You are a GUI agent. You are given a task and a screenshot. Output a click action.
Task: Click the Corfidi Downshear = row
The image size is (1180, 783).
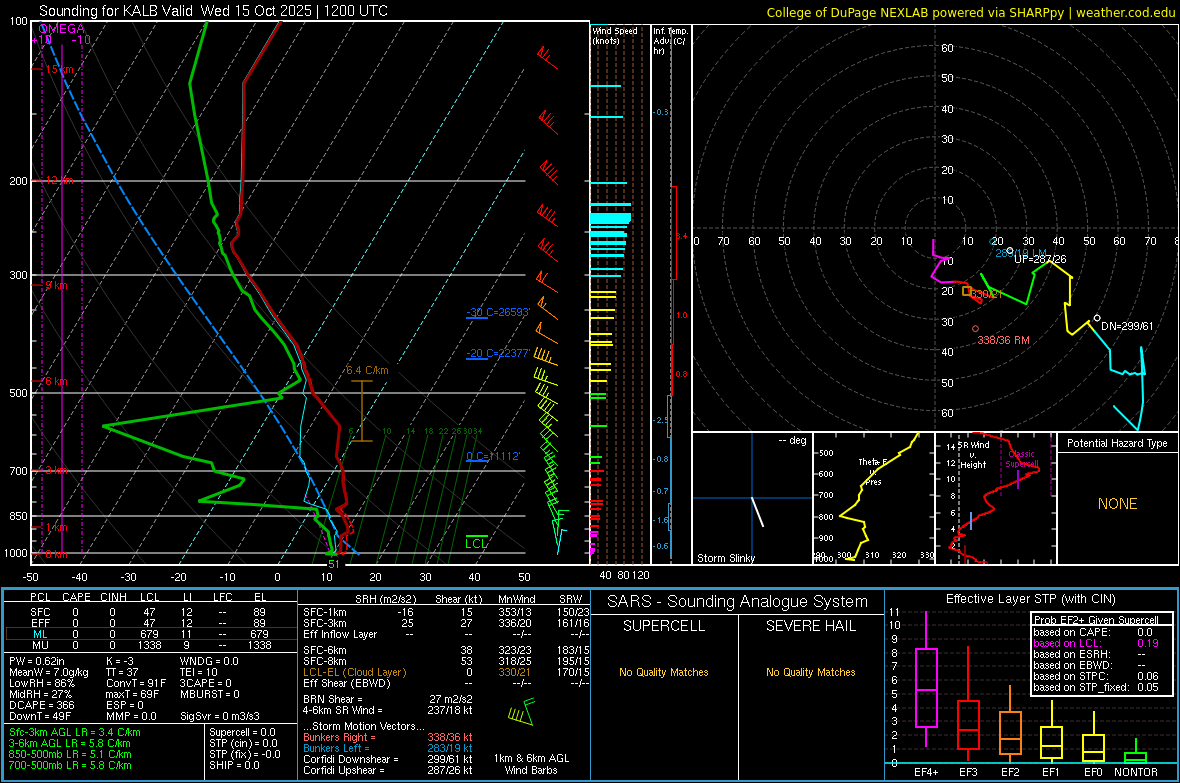[x=388, y=759]
